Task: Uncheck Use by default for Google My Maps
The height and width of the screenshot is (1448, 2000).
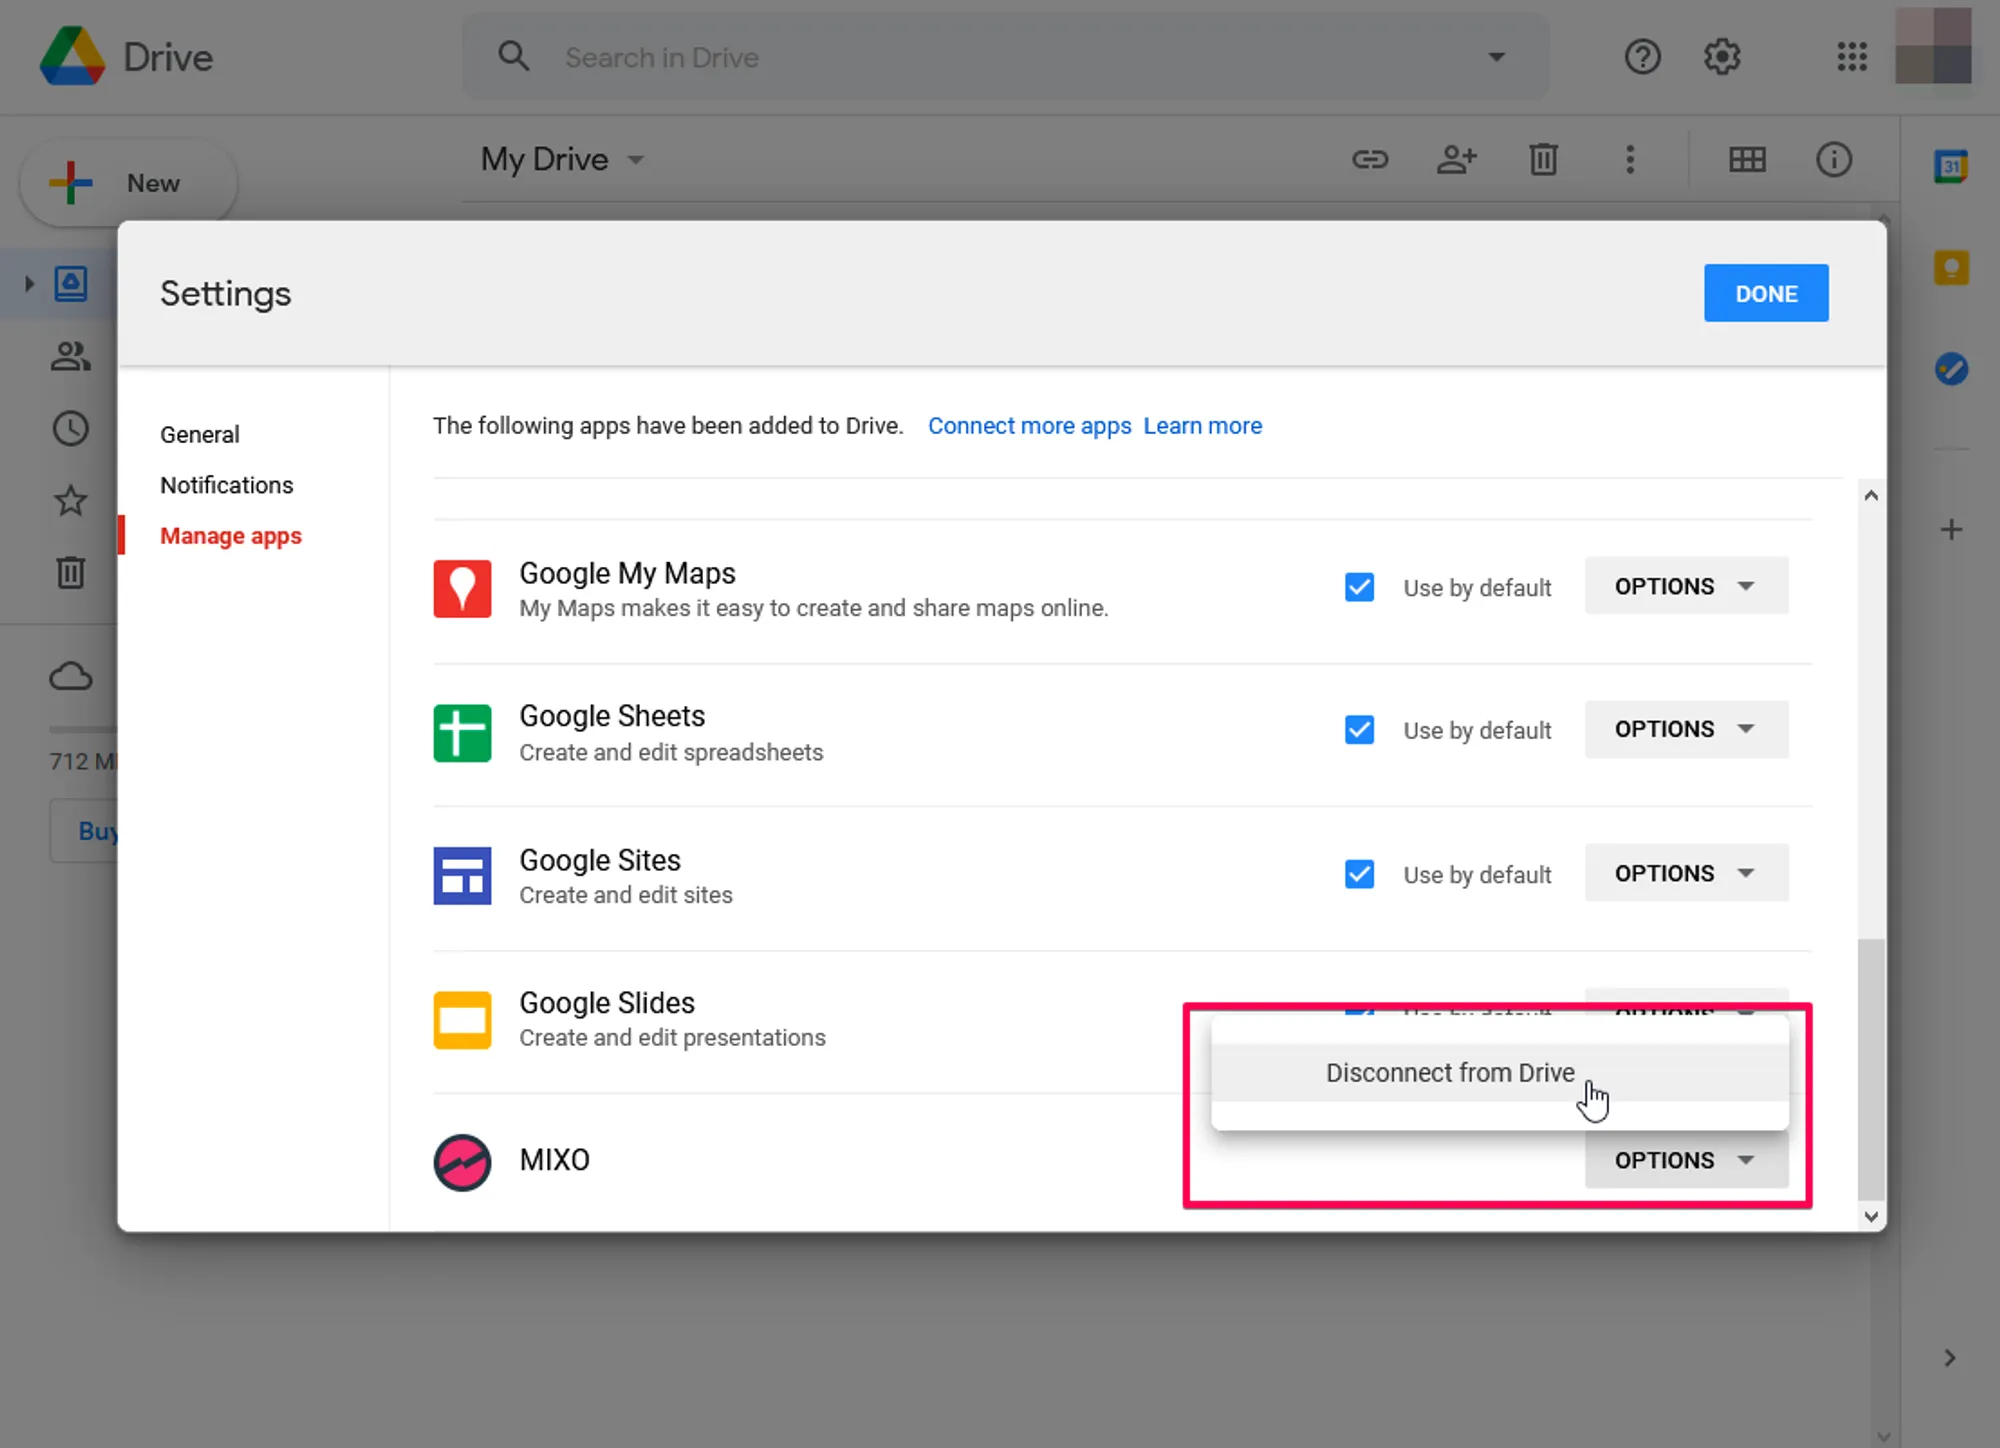Action: pos(1359,587)
